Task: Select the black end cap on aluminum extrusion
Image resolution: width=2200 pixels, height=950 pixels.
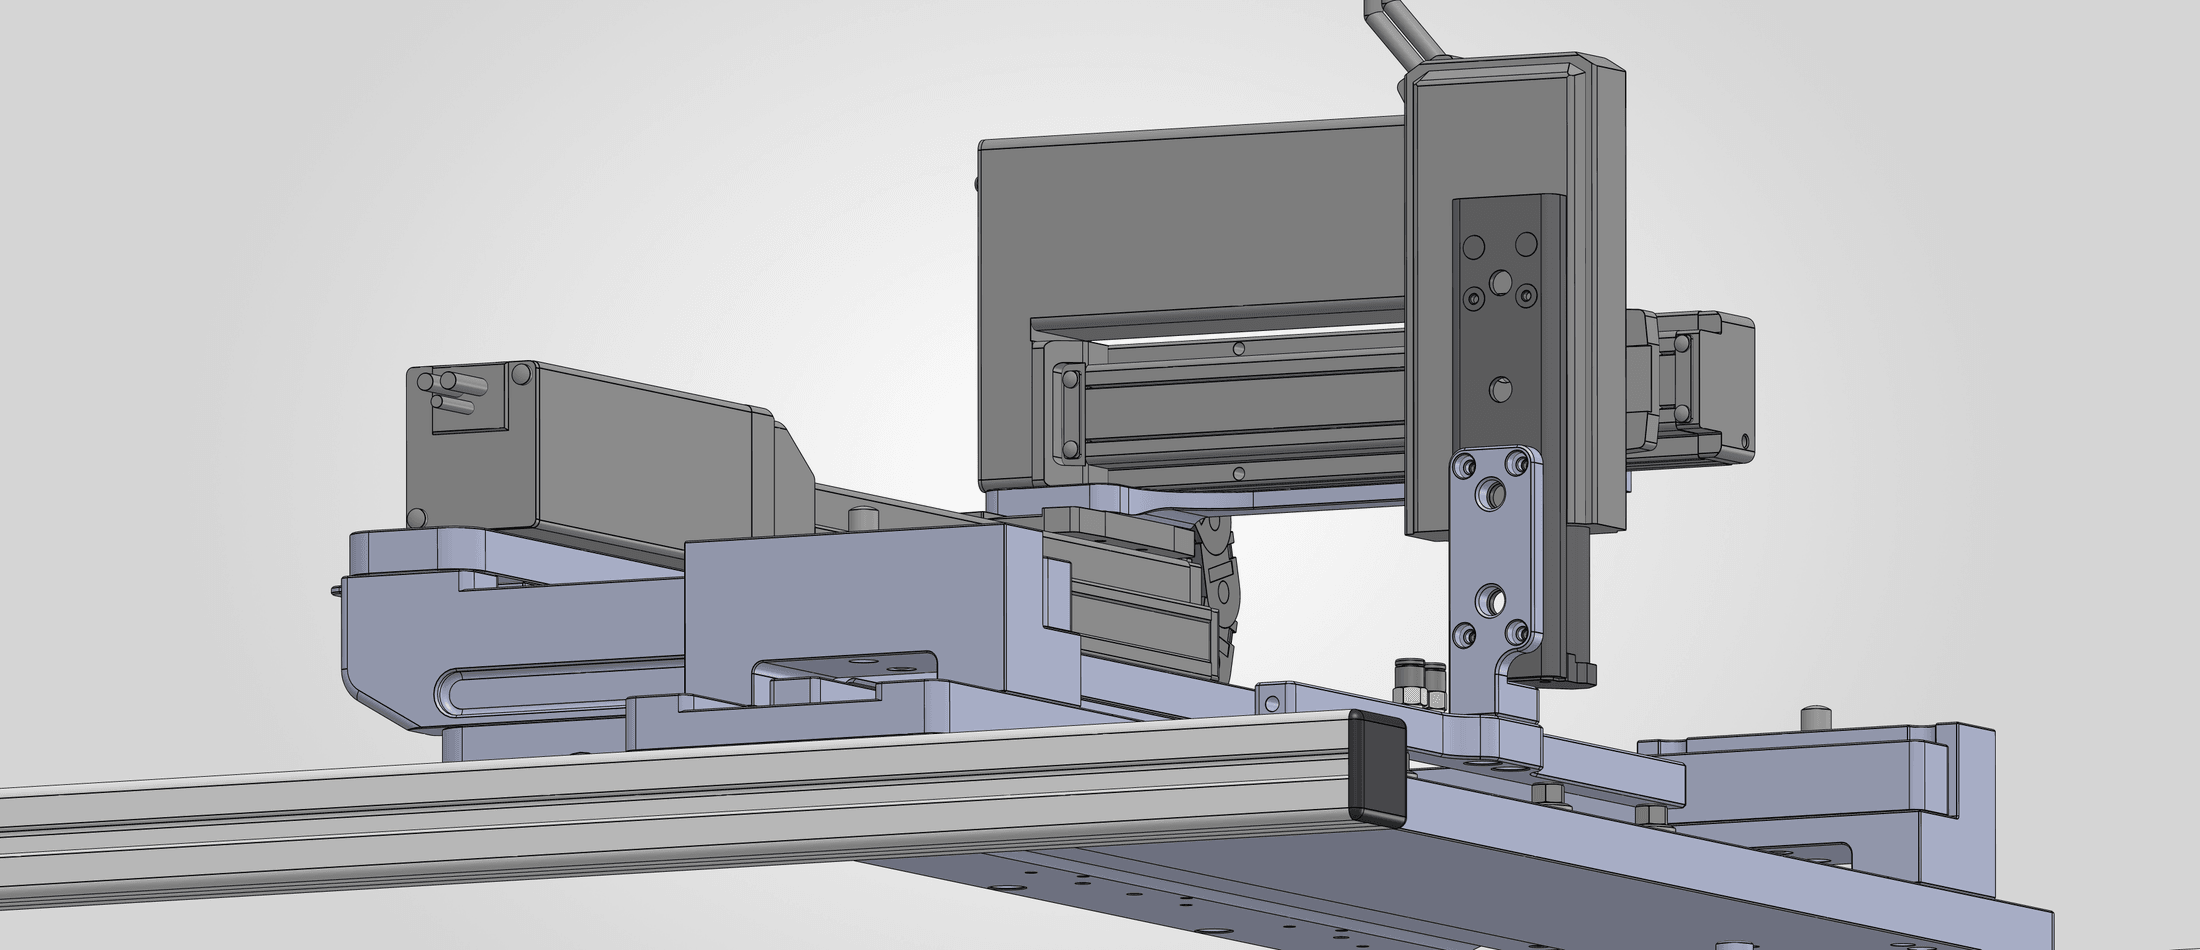Action: (1376, 768)
